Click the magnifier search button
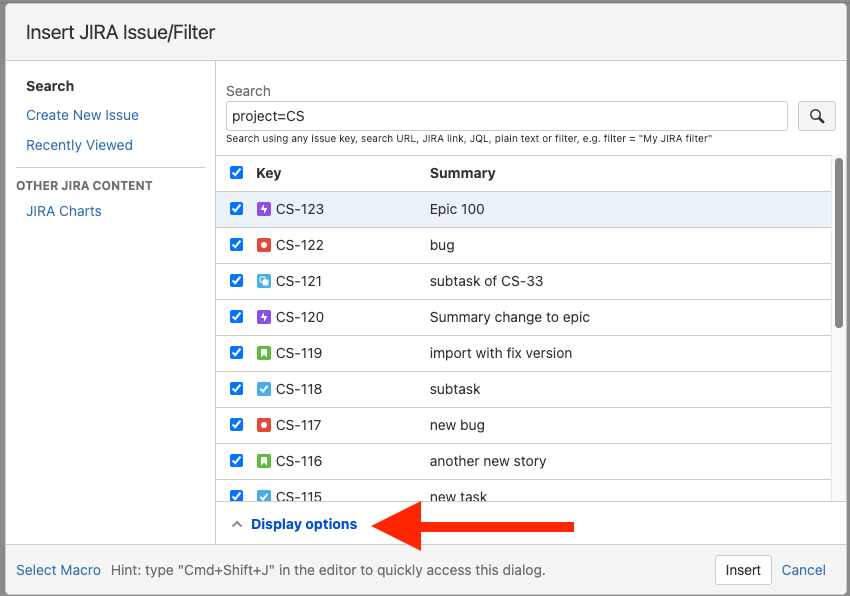This screenshot has height=596, width=850. [817, 116]
